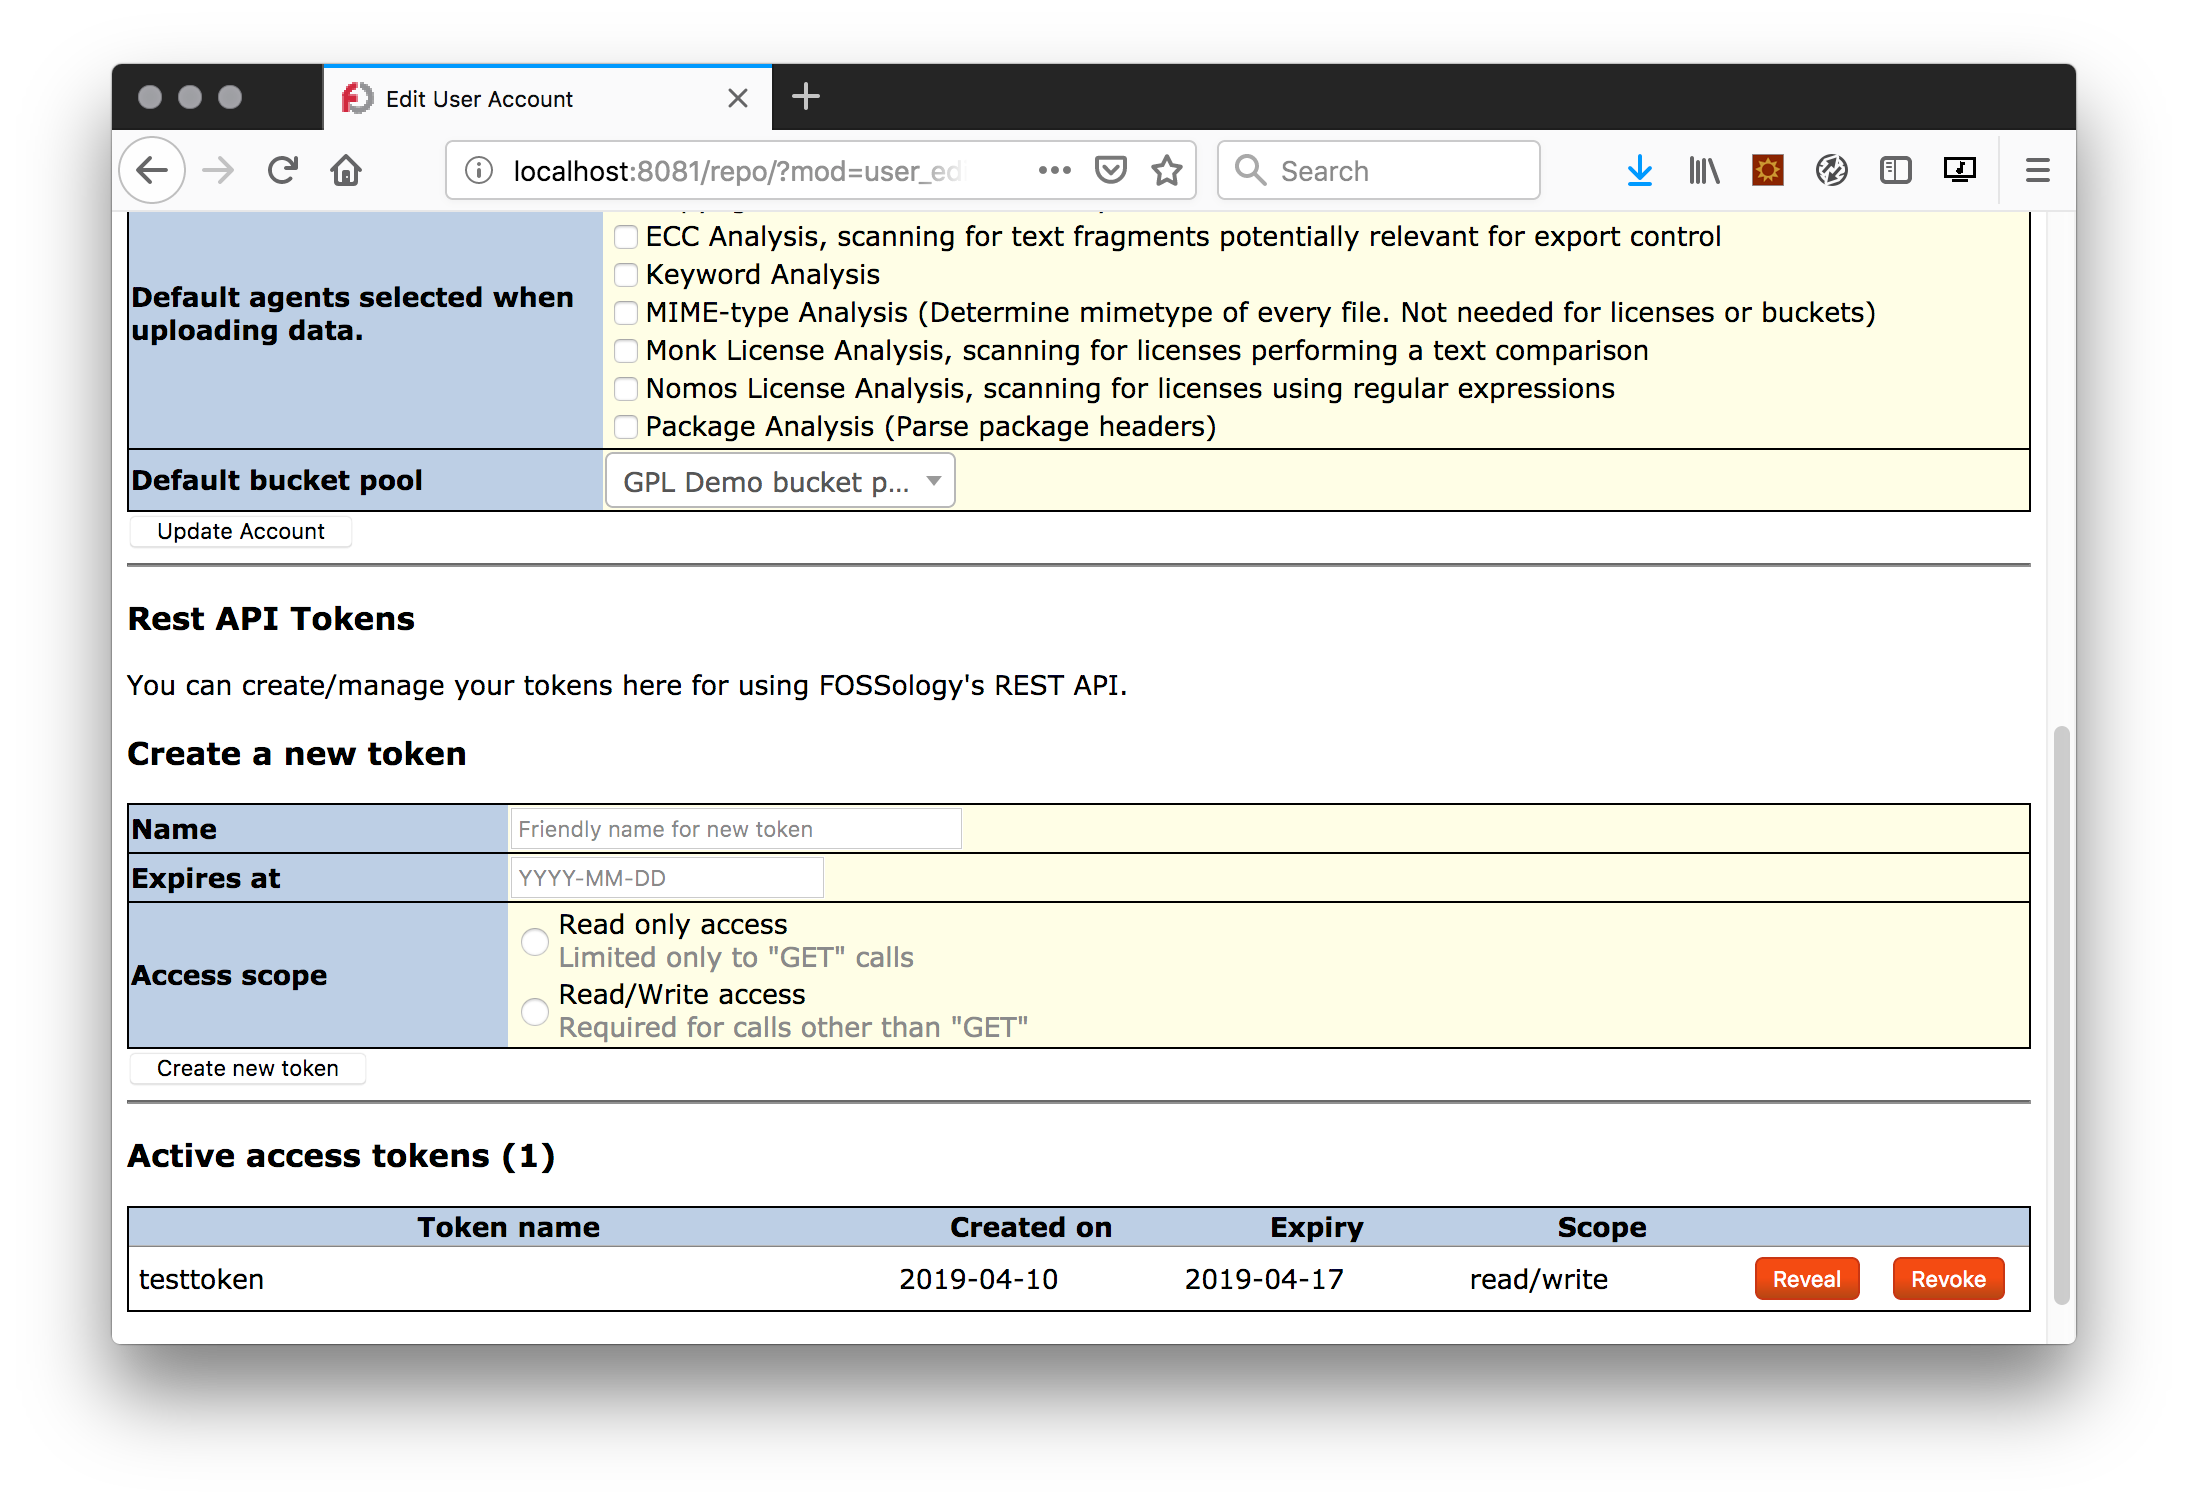Screen dimensions: 2188x1504
Task: Focus the Expires at date field
Action: pyautogui.click(x=667, y=878)
